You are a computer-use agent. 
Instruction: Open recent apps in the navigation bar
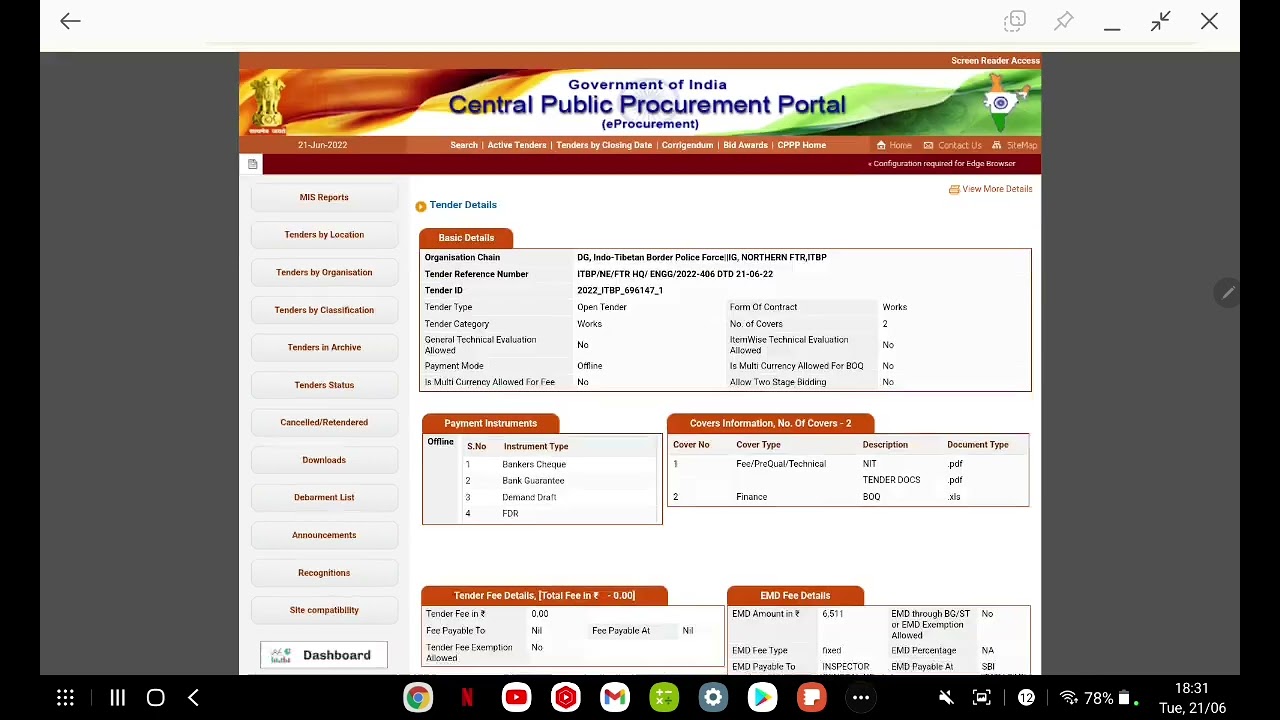(x=117, y=698)
